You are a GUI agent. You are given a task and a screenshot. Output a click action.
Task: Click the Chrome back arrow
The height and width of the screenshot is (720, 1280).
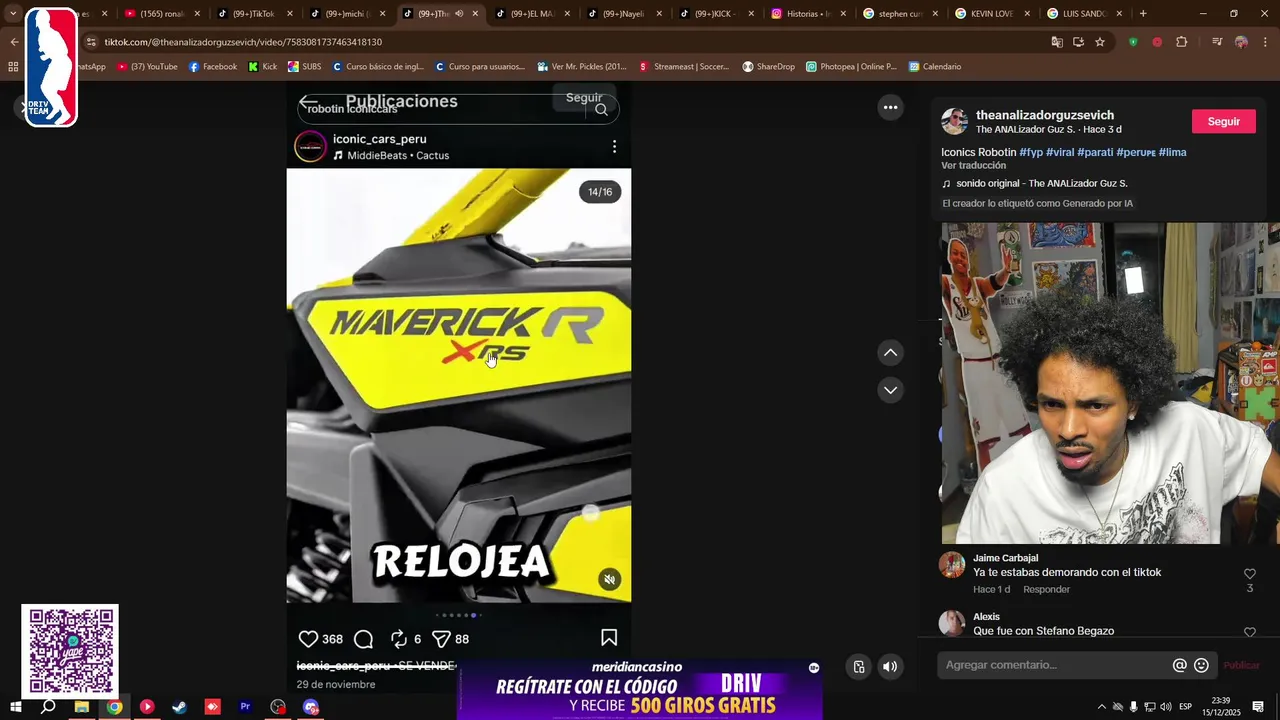pyautogui.click(x=14, y=42)
